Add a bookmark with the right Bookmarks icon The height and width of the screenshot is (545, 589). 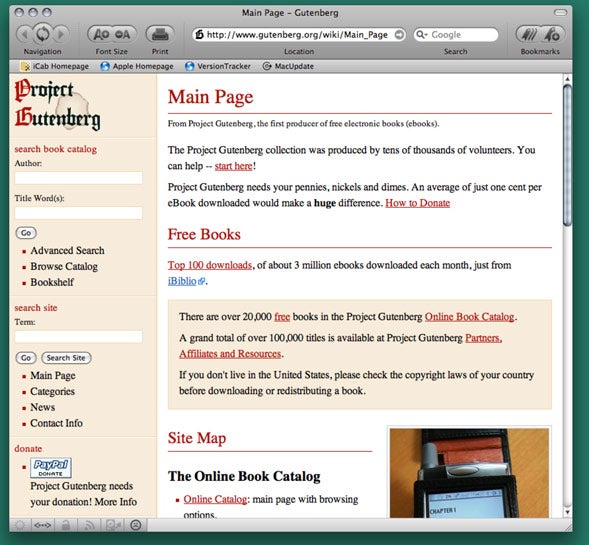(552, 35)
